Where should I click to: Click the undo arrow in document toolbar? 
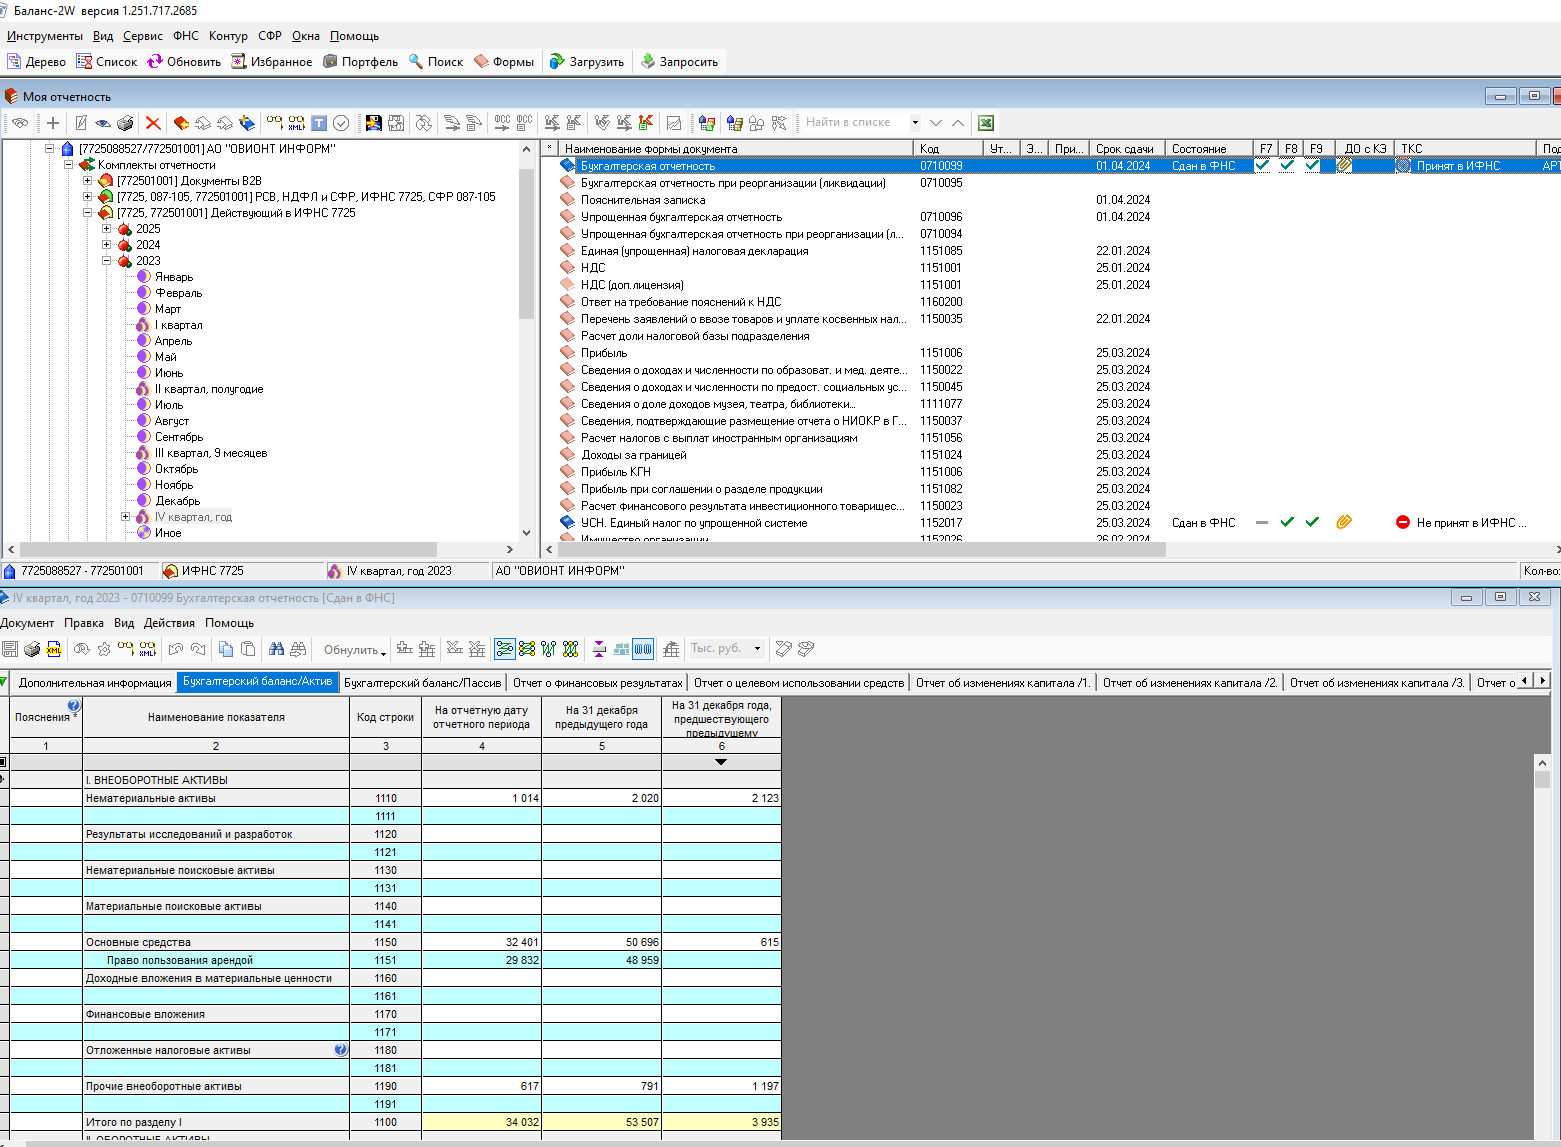[176, 649]
